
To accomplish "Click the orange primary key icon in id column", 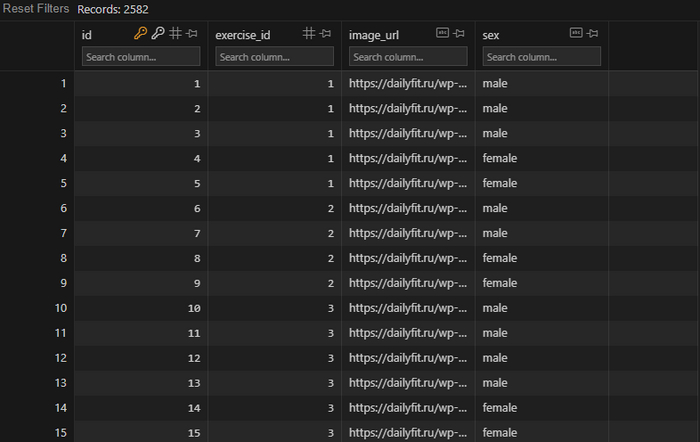I will pyautogui.click(x=141, y=34).
